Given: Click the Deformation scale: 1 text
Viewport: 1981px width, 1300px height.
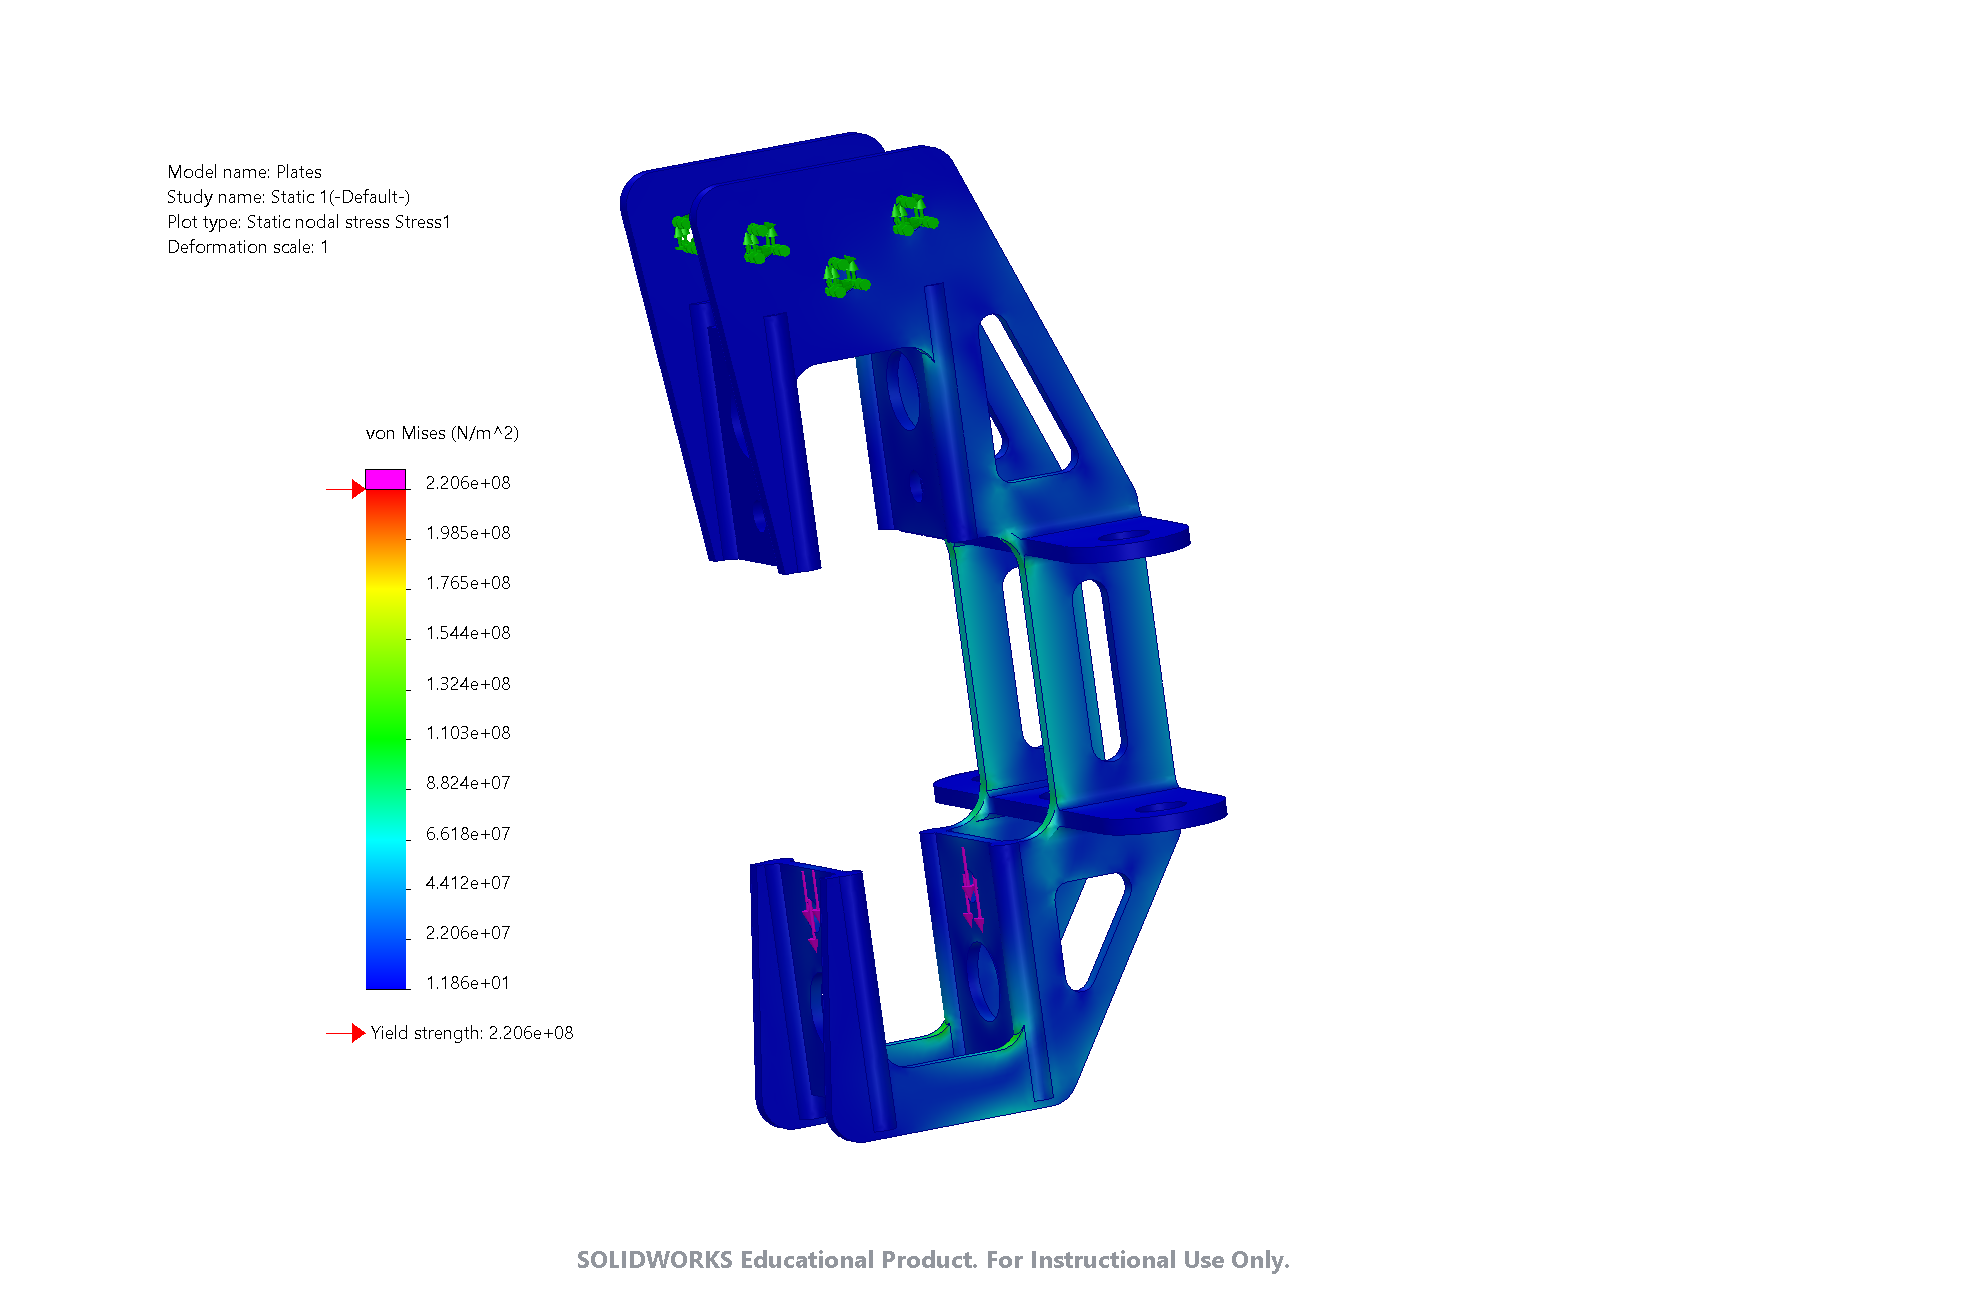Looking at the screenshot, I should [x=247, y=247].
